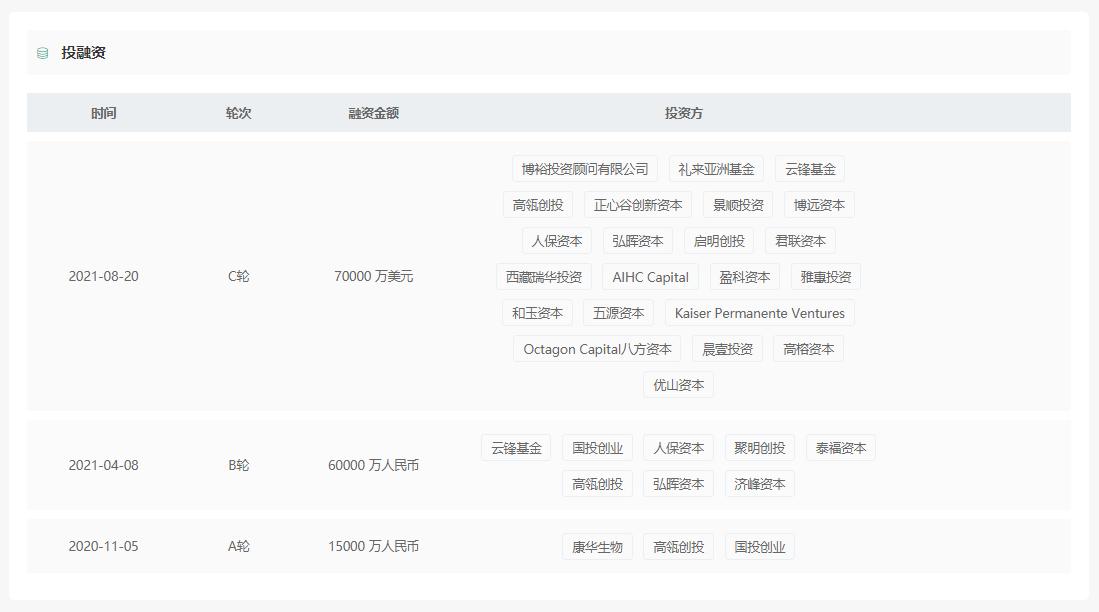Select the 70000 万美元 amount
The width and height of the screenshot is (1099, 612).
[x=374, y=276]
